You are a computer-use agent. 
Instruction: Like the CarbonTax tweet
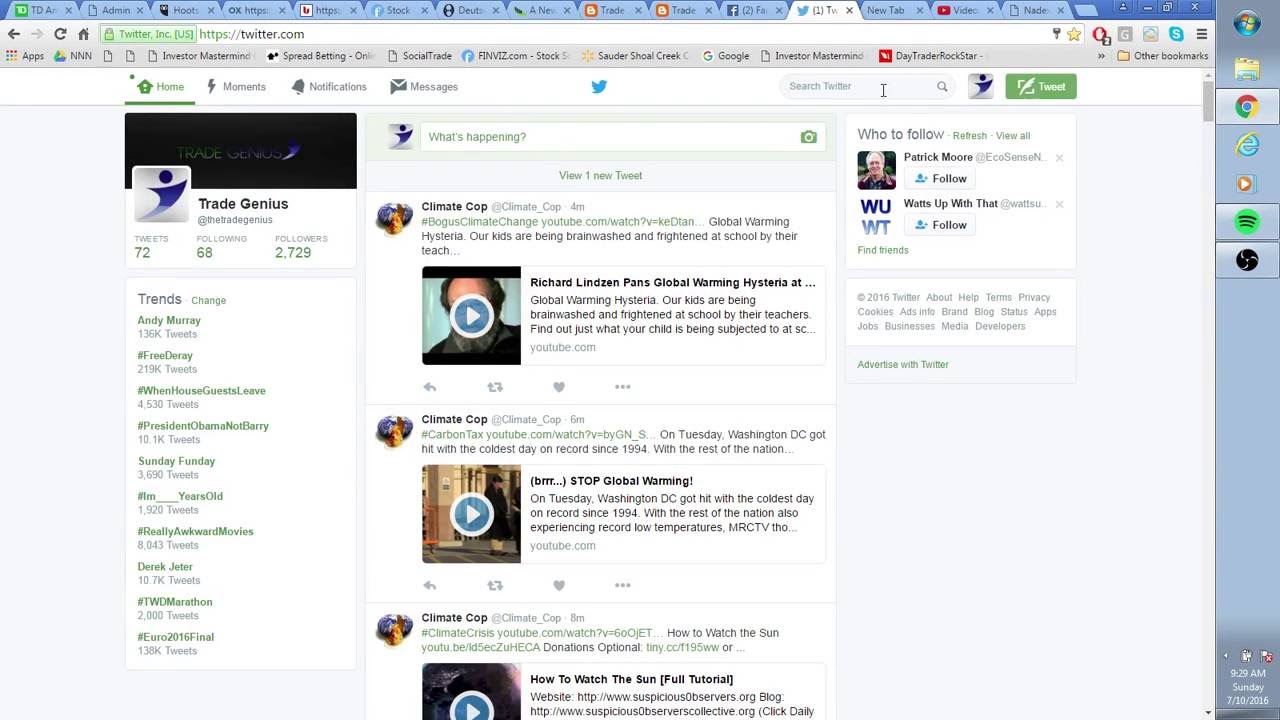(559, 585)
